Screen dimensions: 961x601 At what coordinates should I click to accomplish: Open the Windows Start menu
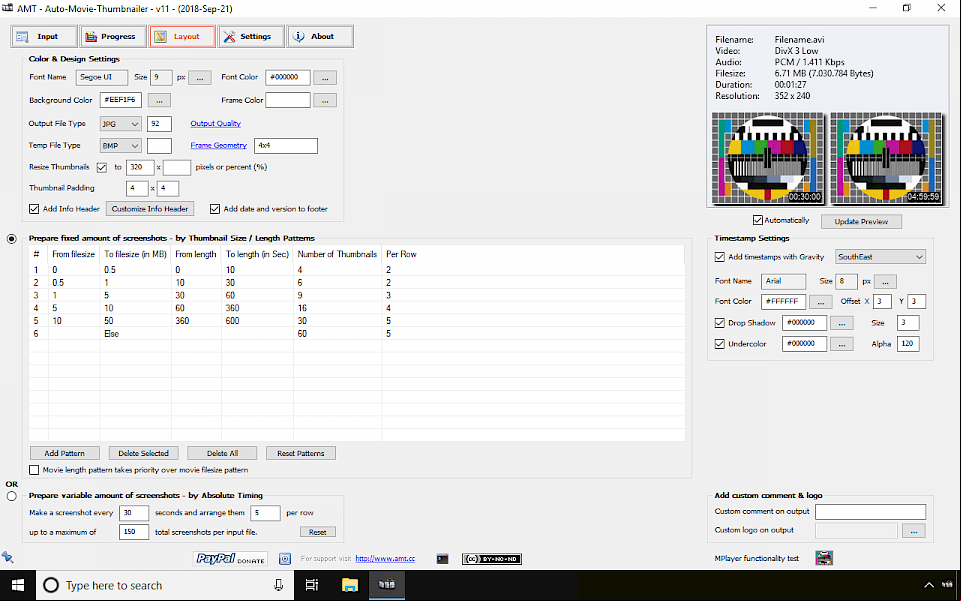pos(18,586)
